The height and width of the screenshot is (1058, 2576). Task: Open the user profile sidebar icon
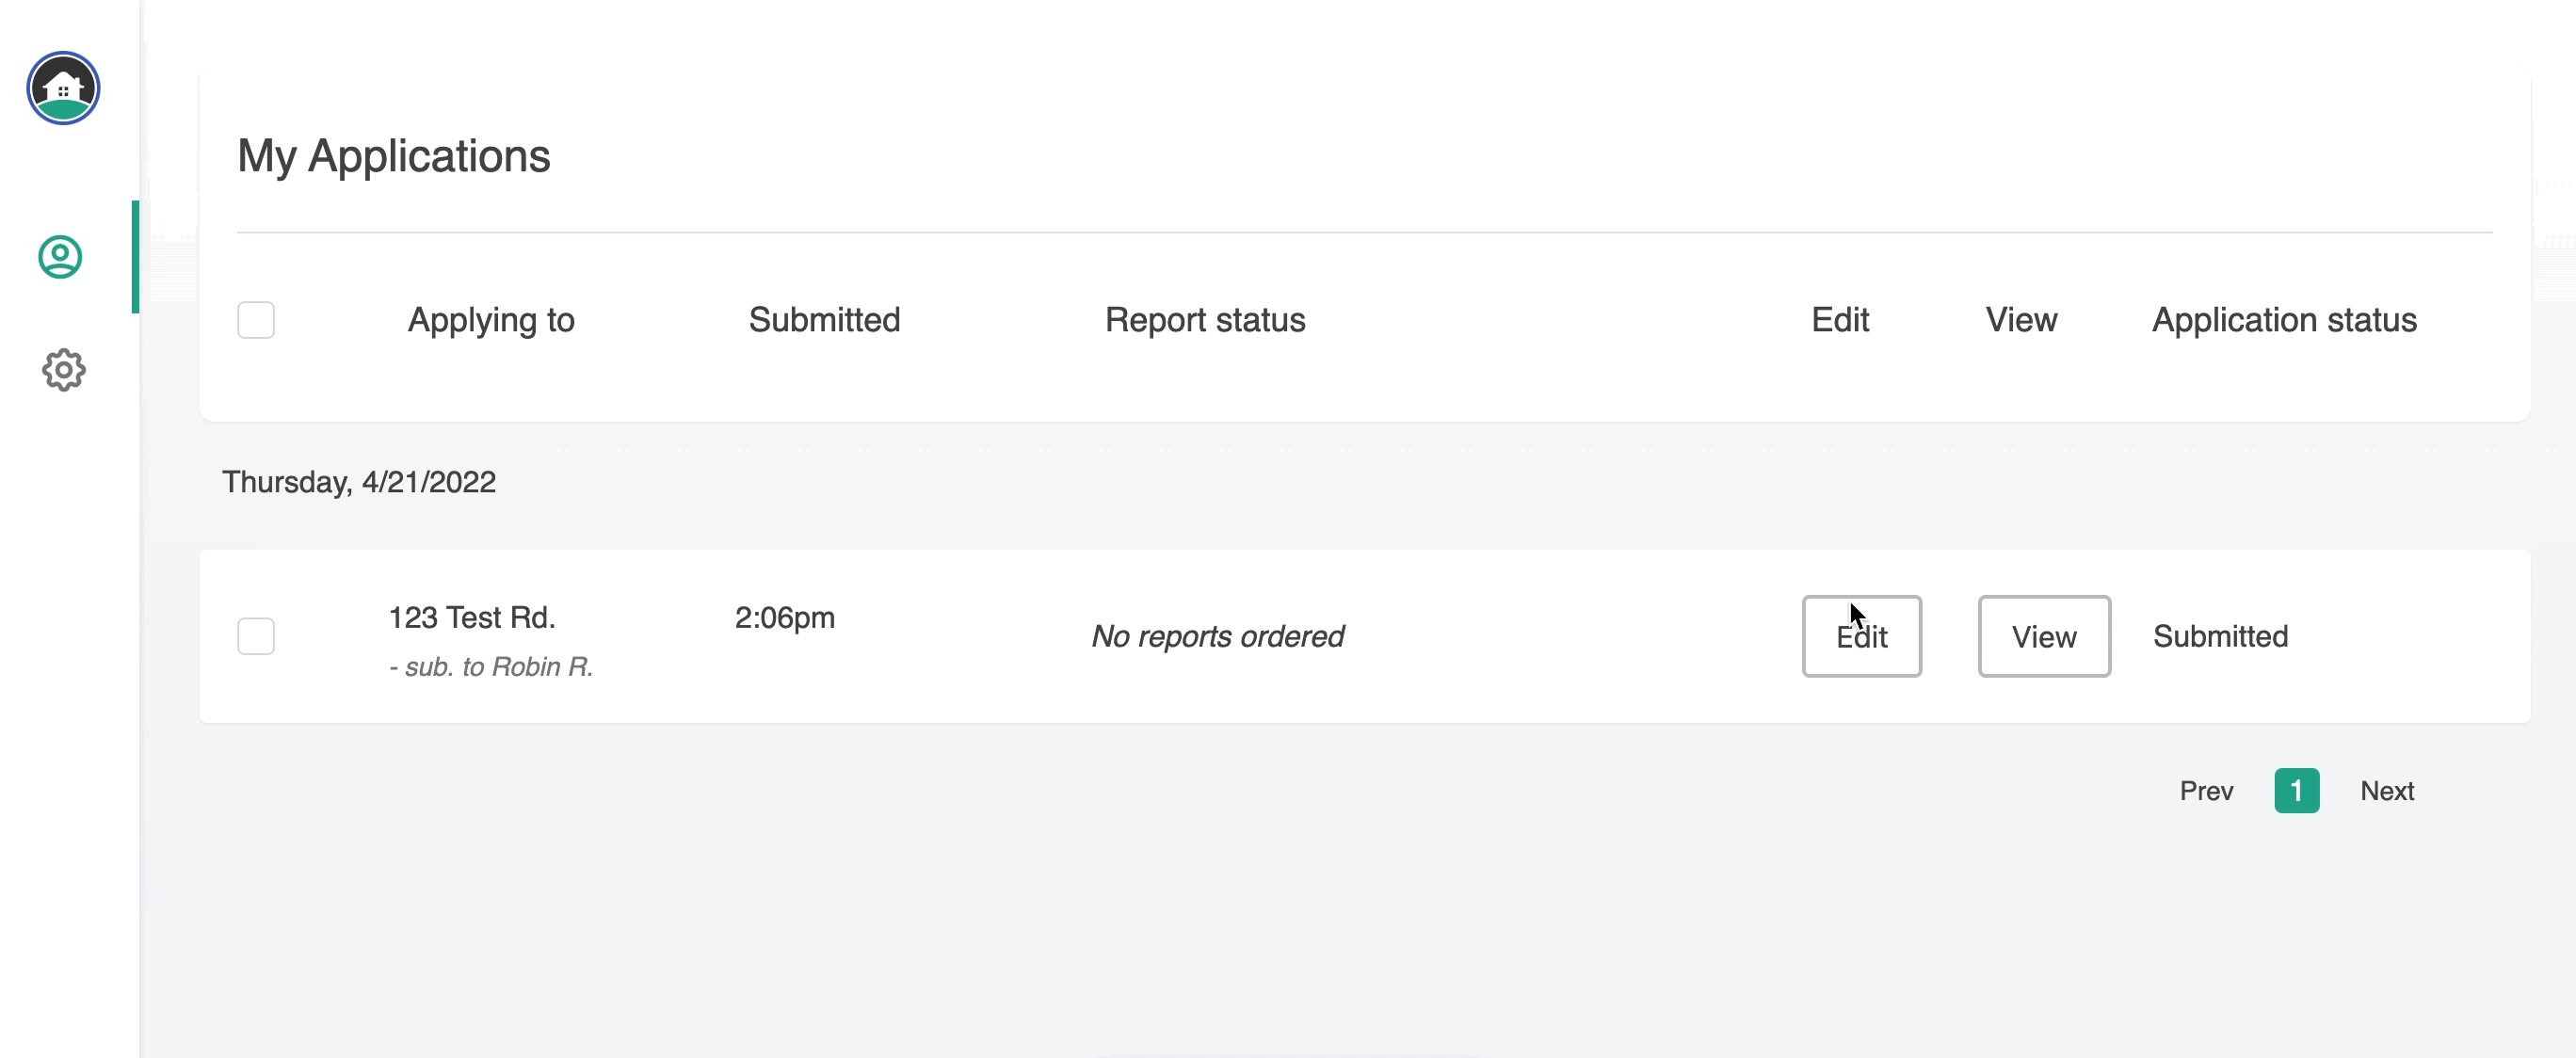click(60, 257)
